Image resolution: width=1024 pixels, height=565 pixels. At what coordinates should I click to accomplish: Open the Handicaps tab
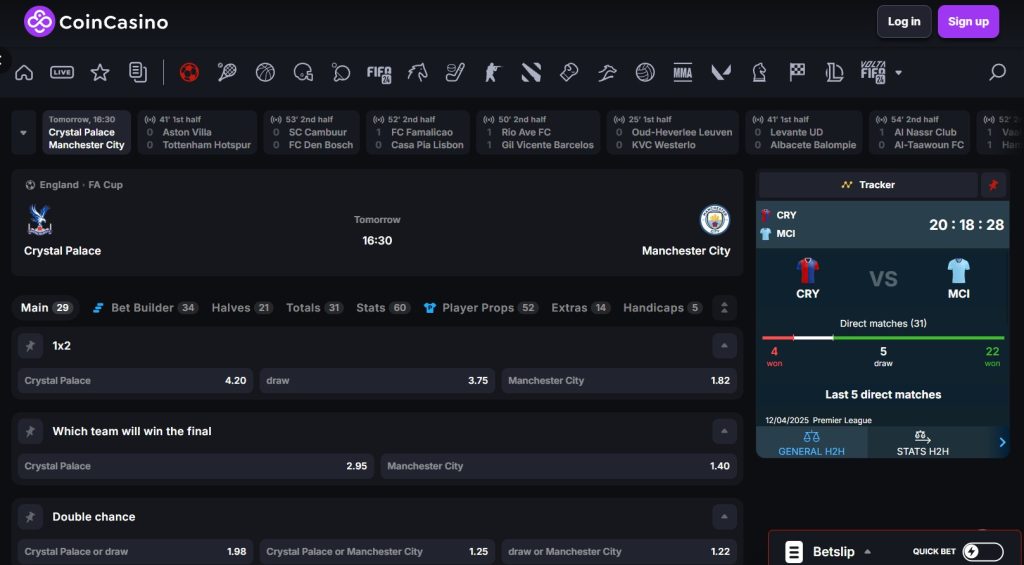tap(663, 308)
